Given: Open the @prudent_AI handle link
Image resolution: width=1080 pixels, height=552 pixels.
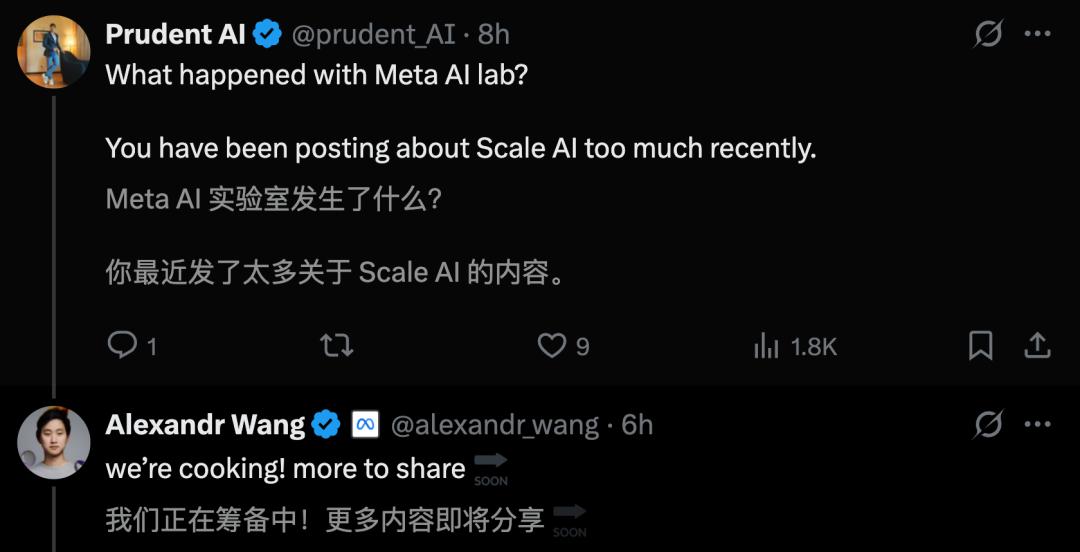Looking at the screenshot, I should [373, 35].
